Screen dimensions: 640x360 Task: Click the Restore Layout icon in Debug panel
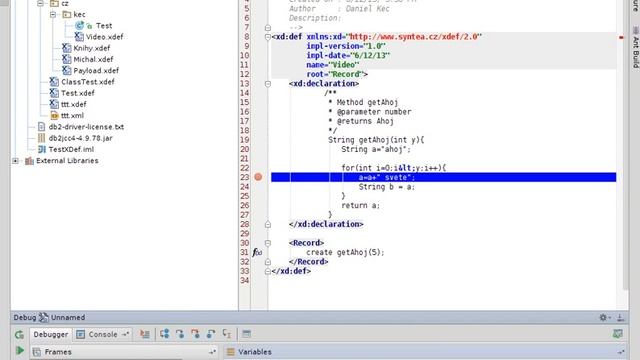tap(618, 334)
